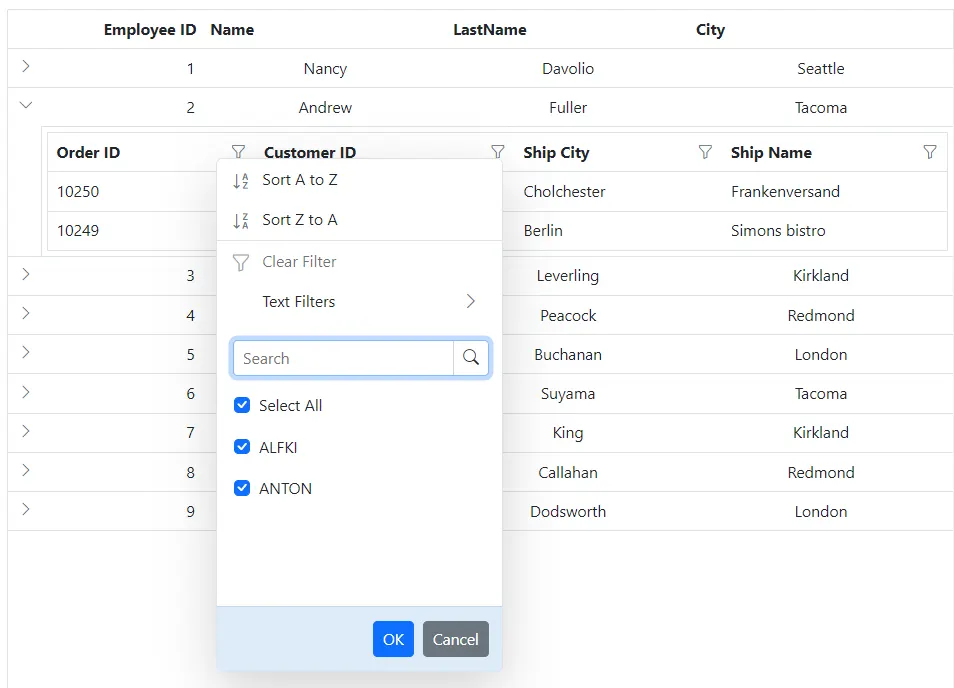The height and width of the screenshot is (688, 954).
Task: Click inside the Search input field
Action: tap(340, 357)
